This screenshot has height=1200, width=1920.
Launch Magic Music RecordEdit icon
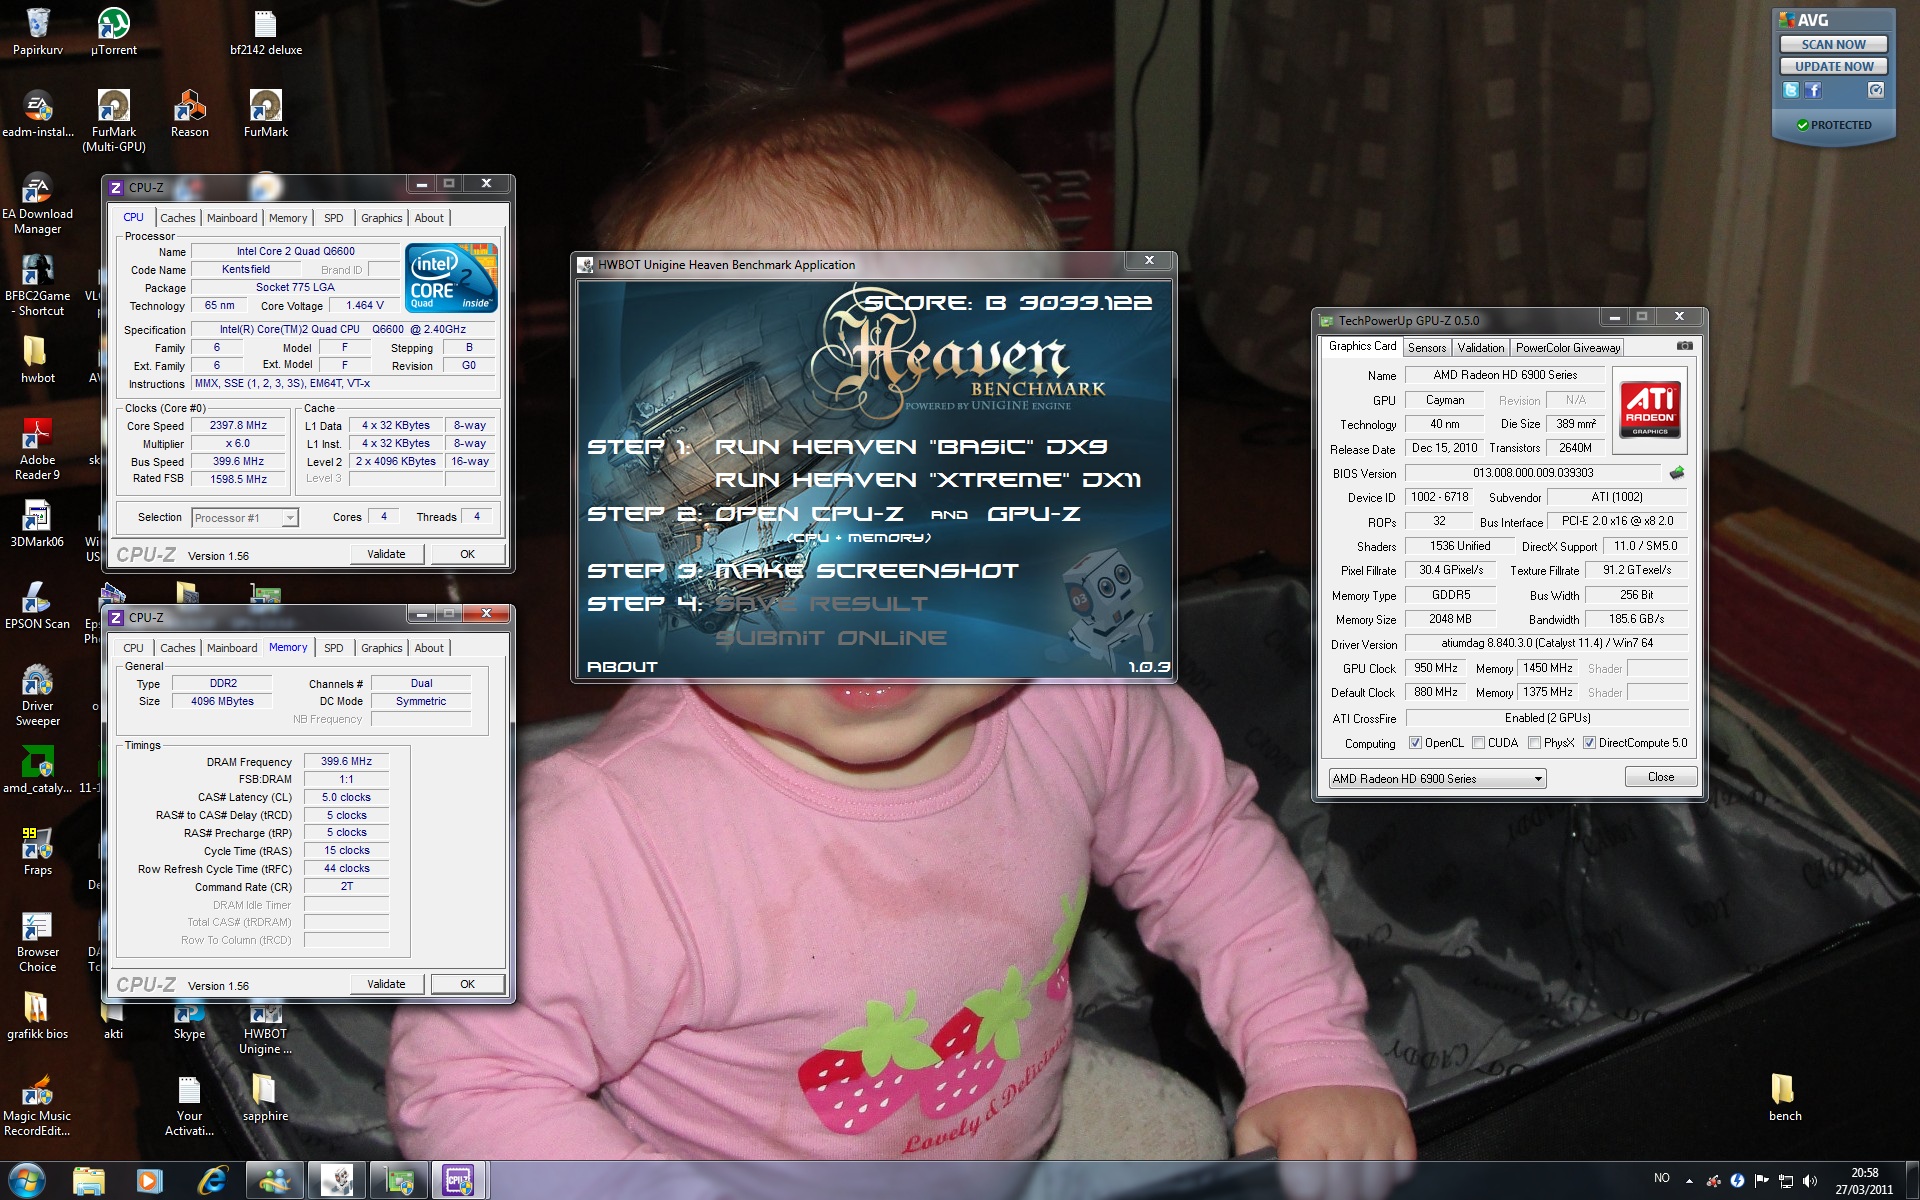(38, 1104)
